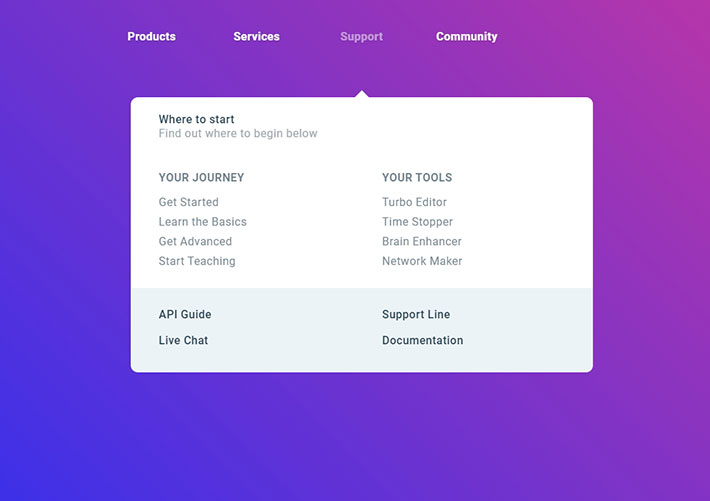Click the Find out where to begin subtitle
710x501 pixels.
[x=238, y=134]
